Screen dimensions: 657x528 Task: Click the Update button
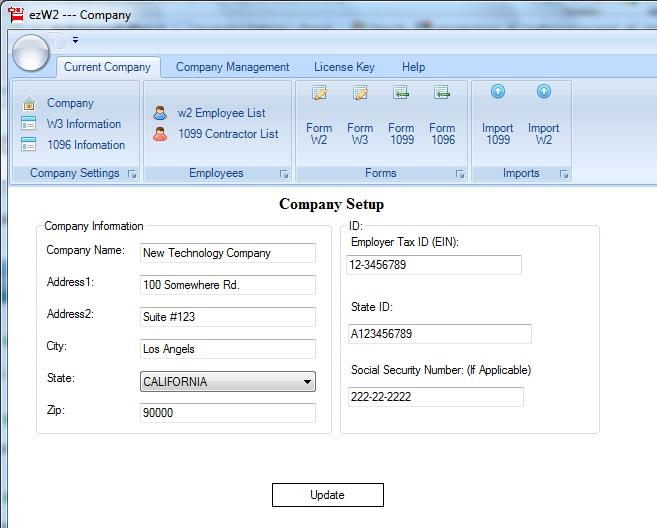[328, 495]
